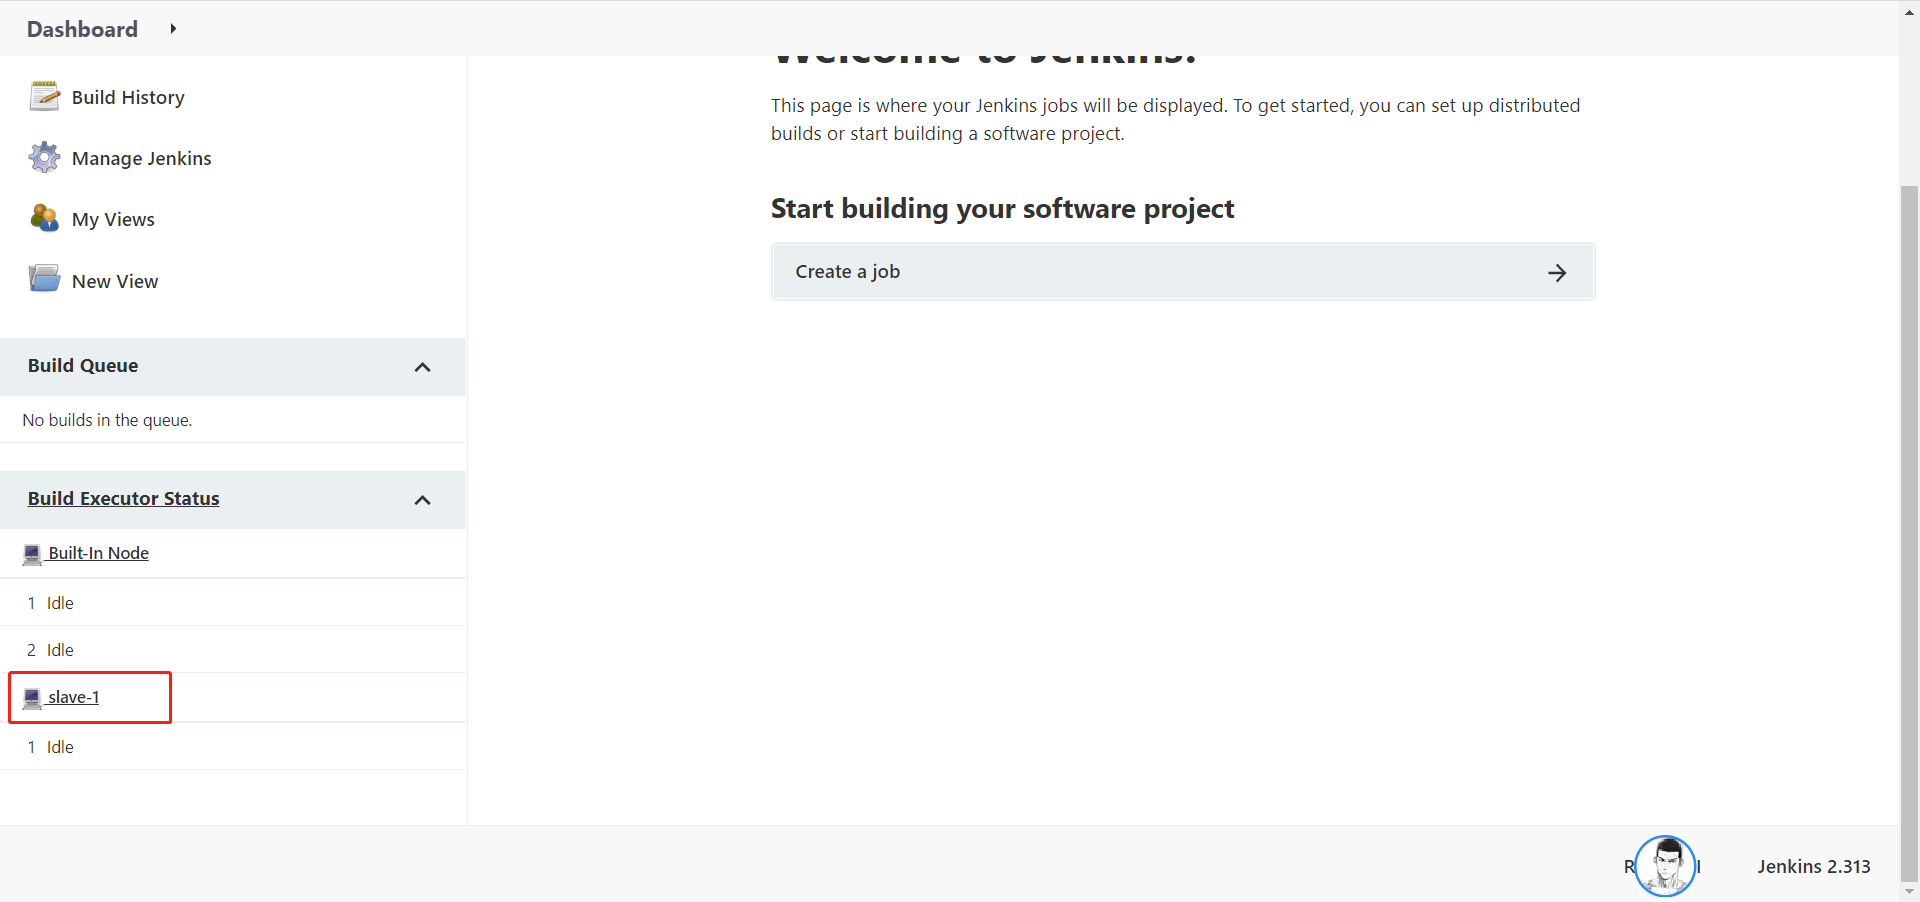Open the Built-In Node link
The height and width of the screenshot is (902, 1920).
(98, 553)
